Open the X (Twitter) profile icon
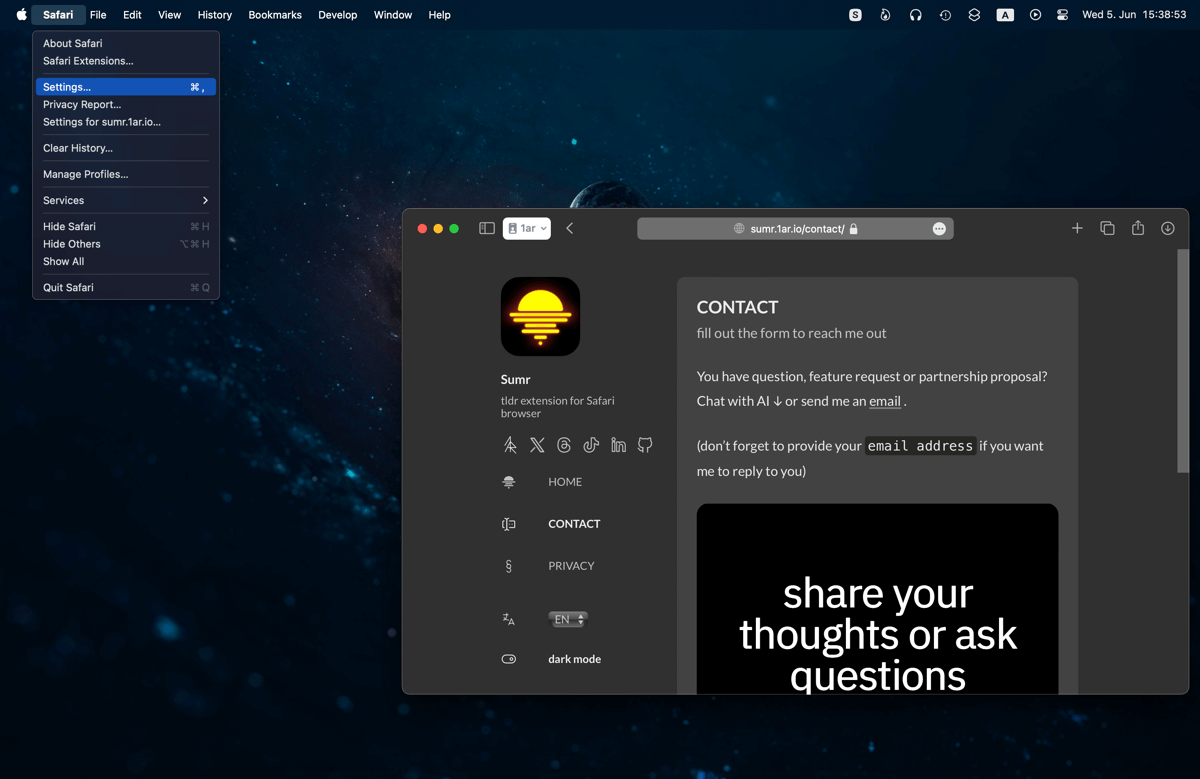Viewport: 1200px width, 779px height. 537,445
